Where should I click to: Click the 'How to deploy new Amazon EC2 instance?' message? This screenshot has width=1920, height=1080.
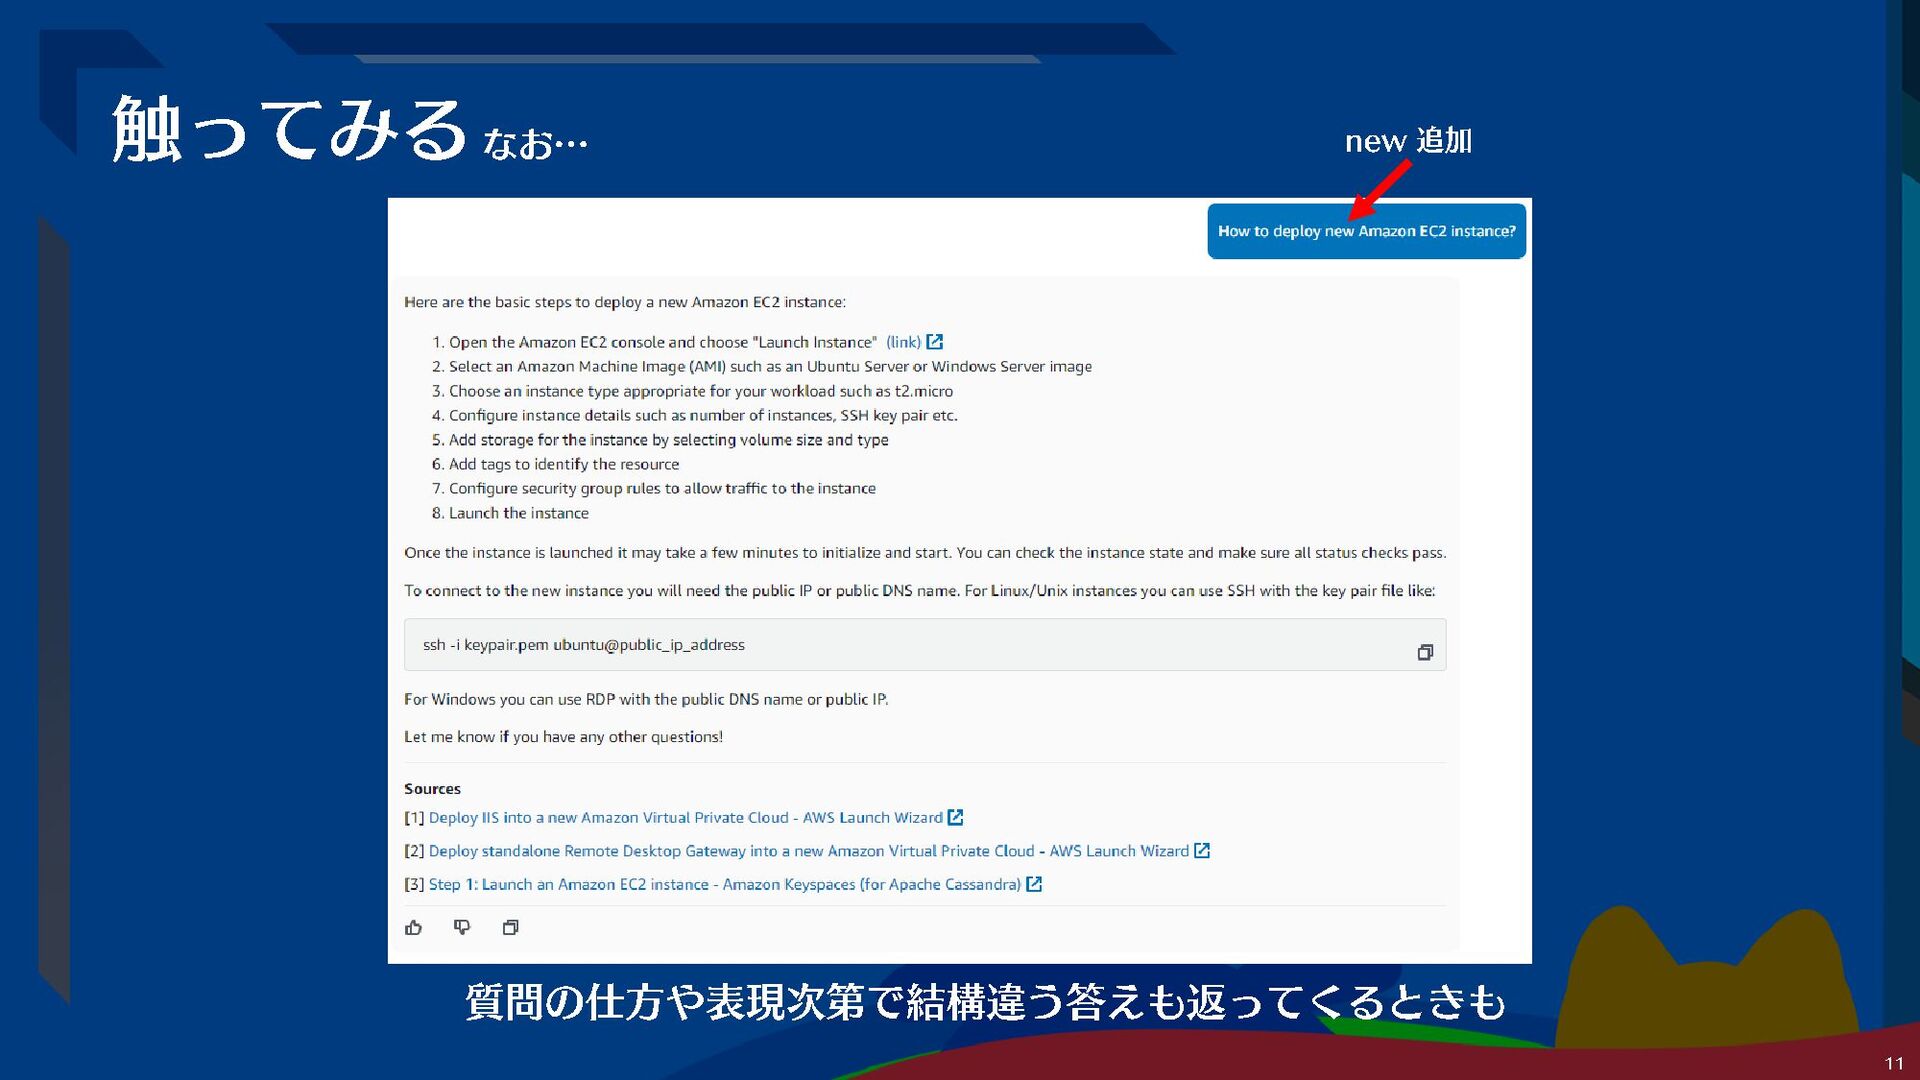tap(1366, 231)
